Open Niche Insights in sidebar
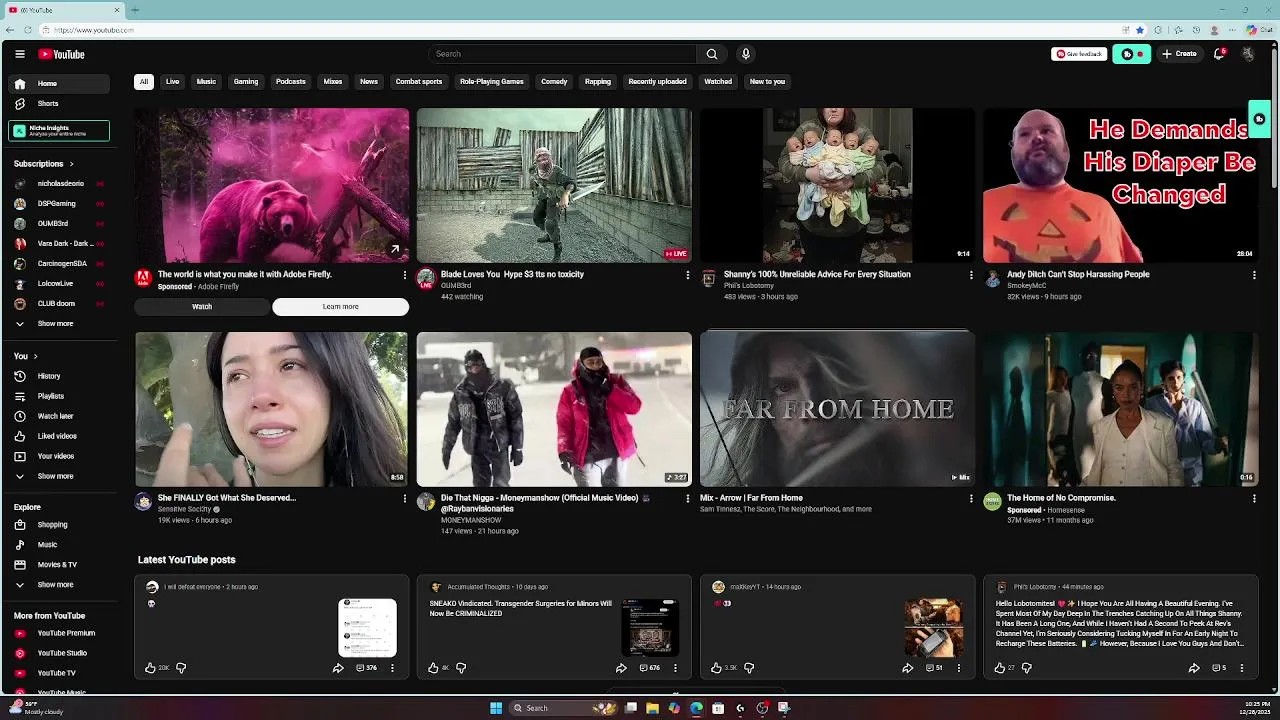This screenshot has width=1280, height=720. pos(59,131)
